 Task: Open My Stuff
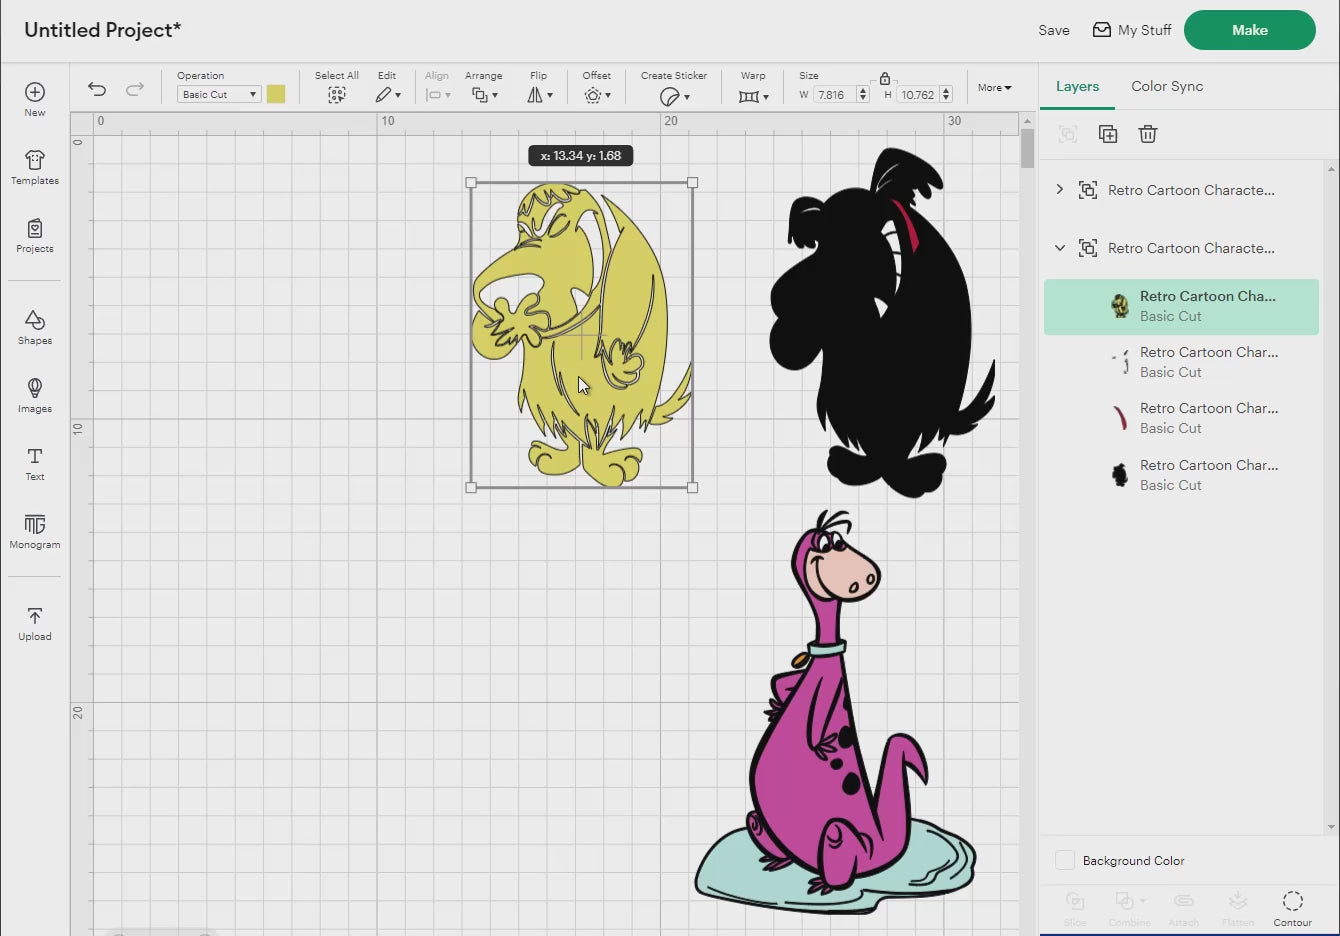[1131, 30]
